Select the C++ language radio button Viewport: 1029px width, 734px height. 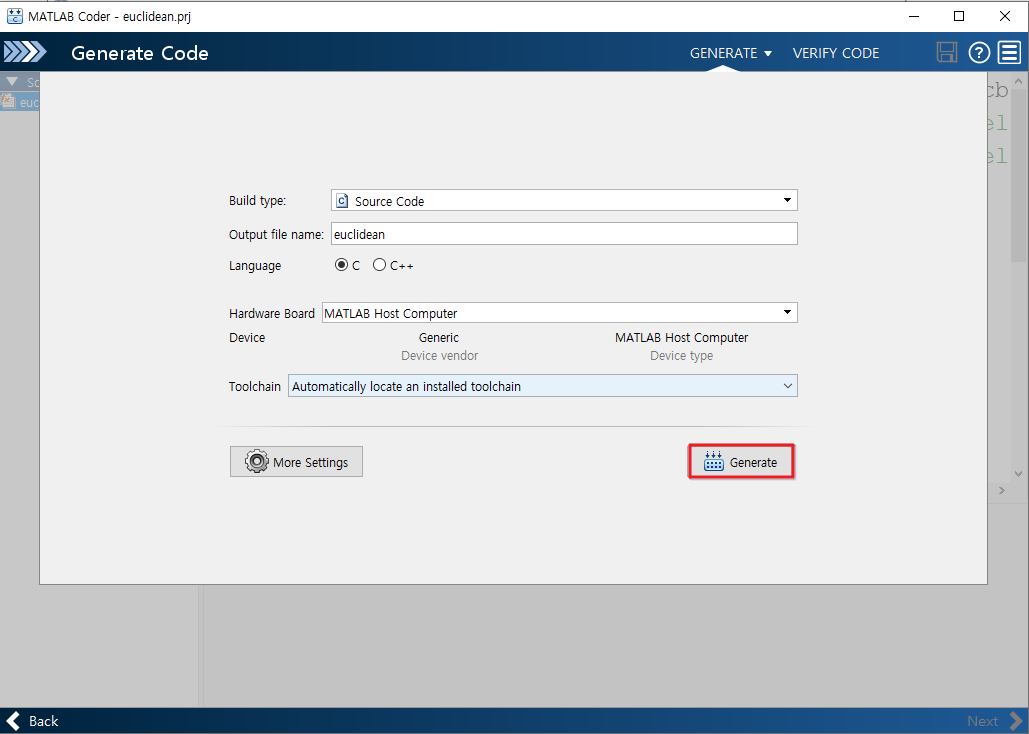379,265
